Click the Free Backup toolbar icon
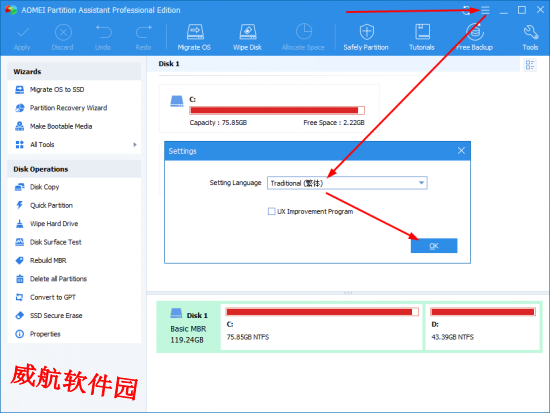The width and height of the screenshot is (550, 413). (475, 37)
